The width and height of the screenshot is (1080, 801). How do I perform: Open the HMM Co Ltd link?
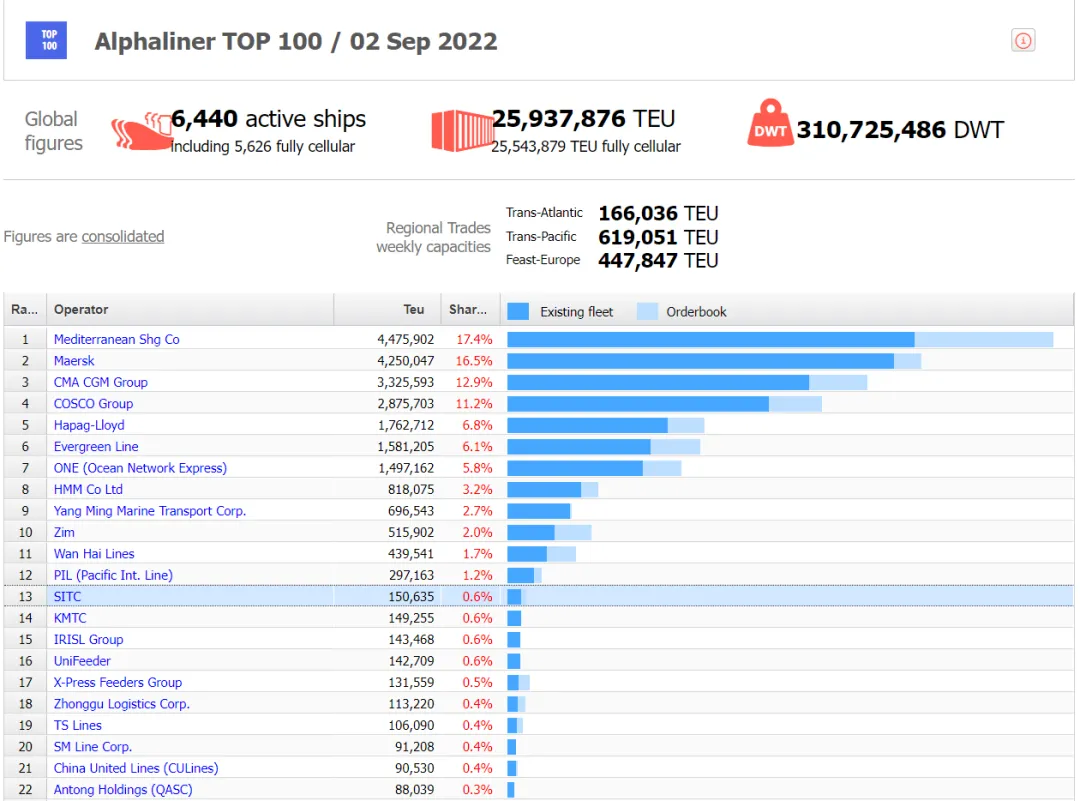88,489
